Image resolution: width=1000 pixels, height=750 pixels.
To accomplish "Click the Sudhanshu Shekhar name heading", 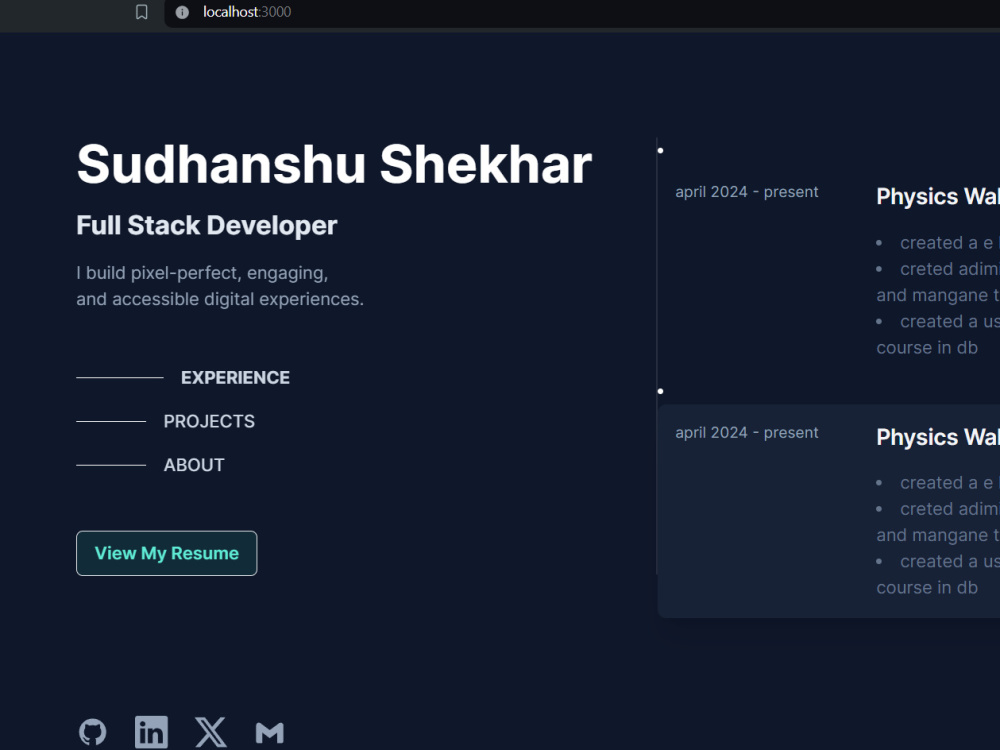I will (x=334, y=163).
